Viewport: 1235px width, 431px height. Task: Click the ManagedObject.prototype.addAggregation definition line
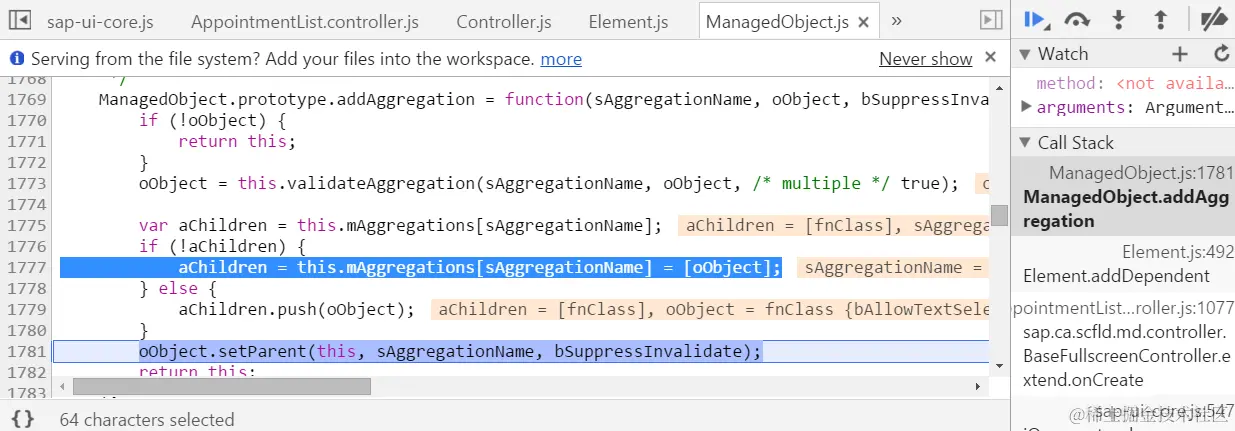(x=543, y=99)
